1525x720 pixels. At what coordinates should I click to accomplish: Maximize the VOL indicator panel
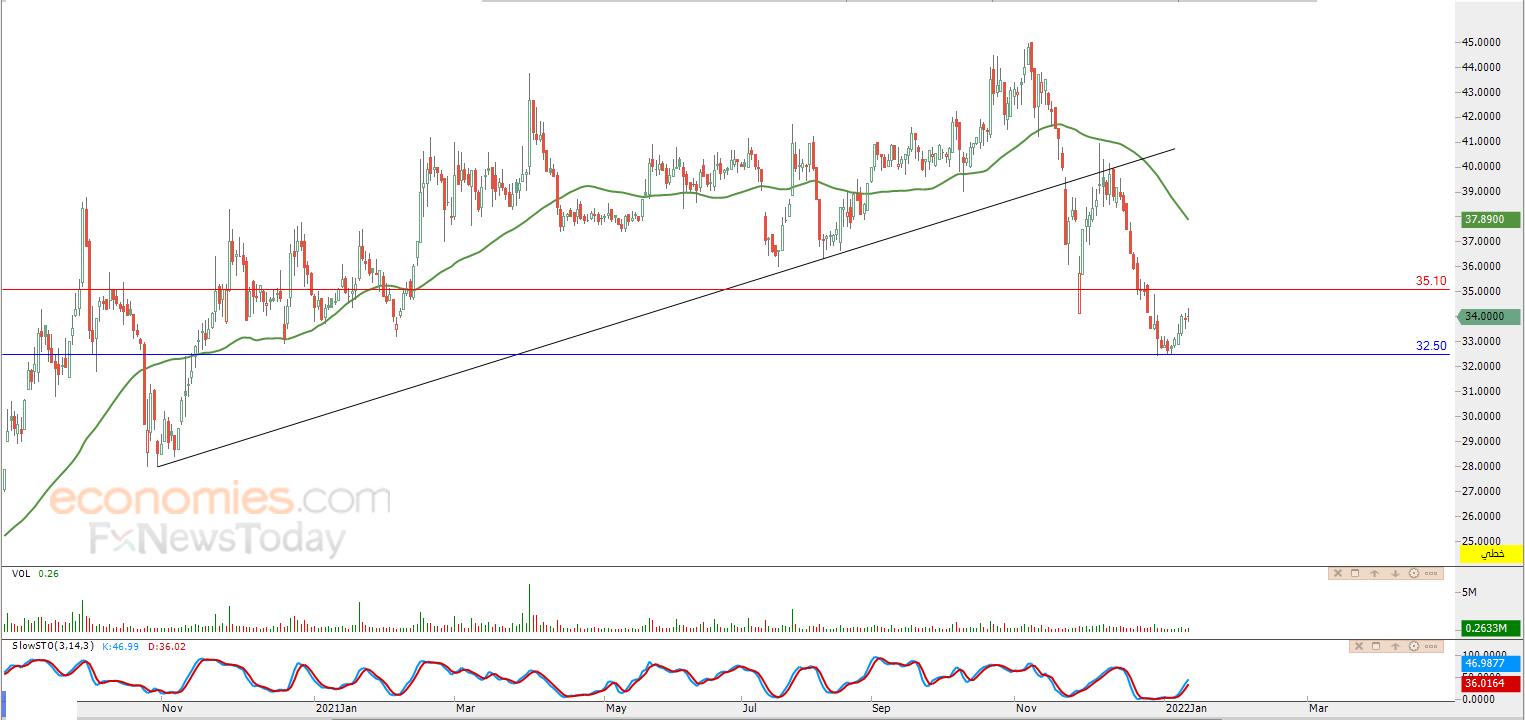point(1355,573)
